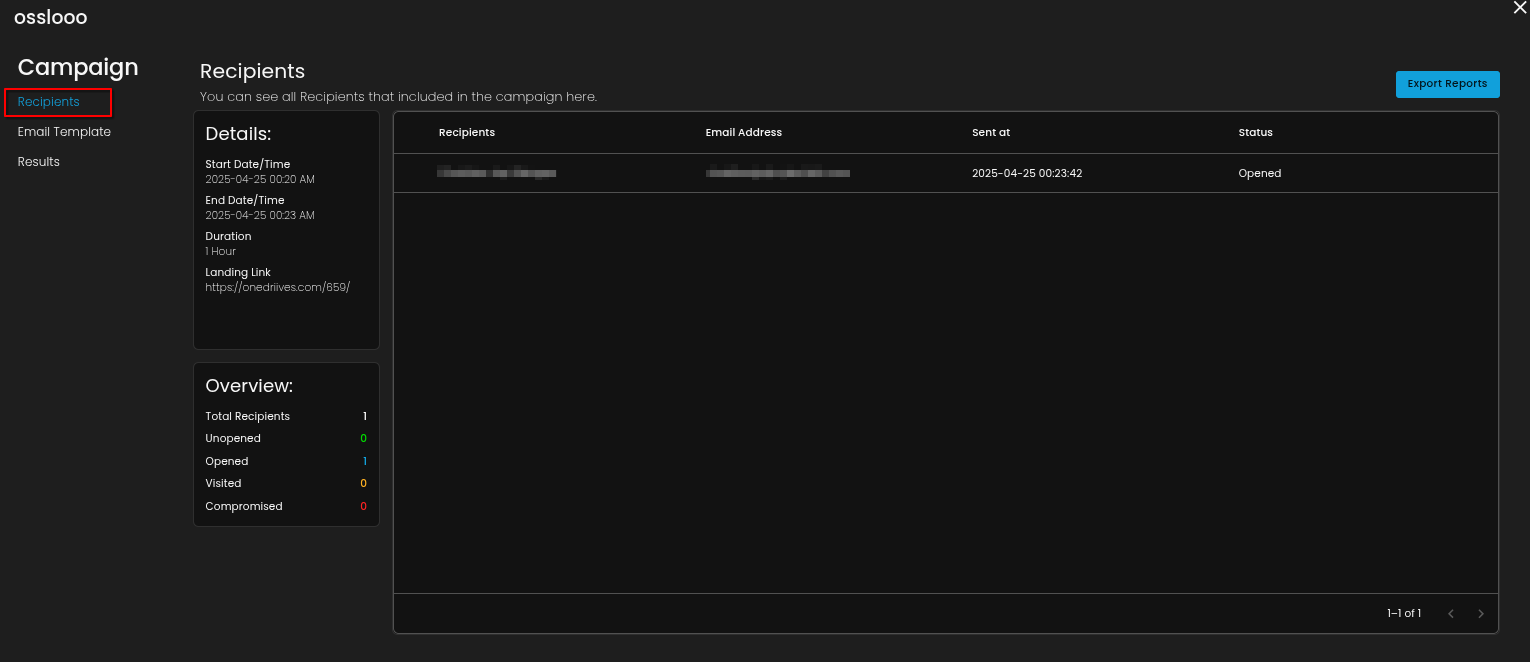1530x662 pixels.
Task: Sort by the Email Address column header
Action: pos(743,132)
